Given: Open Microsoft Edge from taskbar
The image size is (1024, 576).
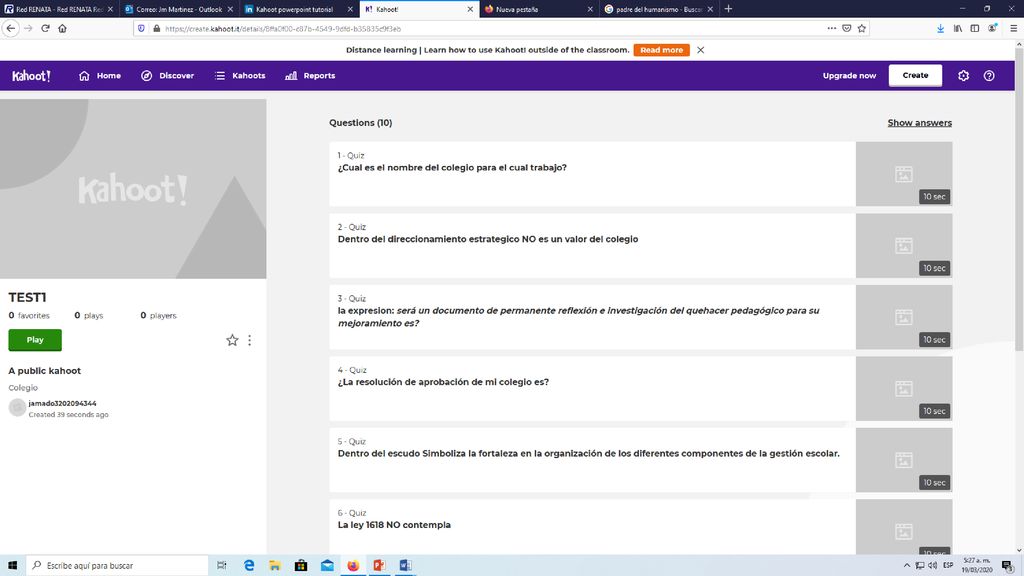Looking at the screenshot, I should tap(249, 565).
